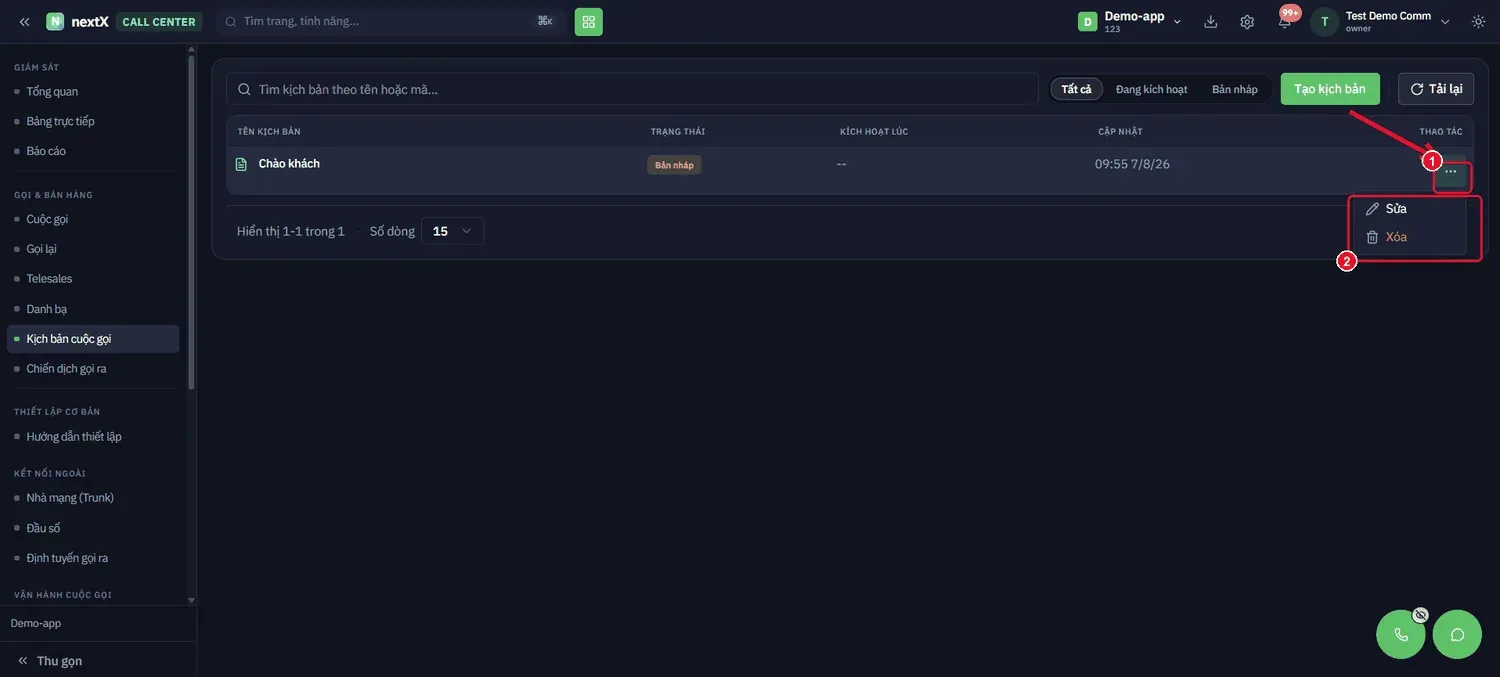Screen dimensions: 1500x677
Task: Click the green D workspace avatar
Action: point(1087,21)
